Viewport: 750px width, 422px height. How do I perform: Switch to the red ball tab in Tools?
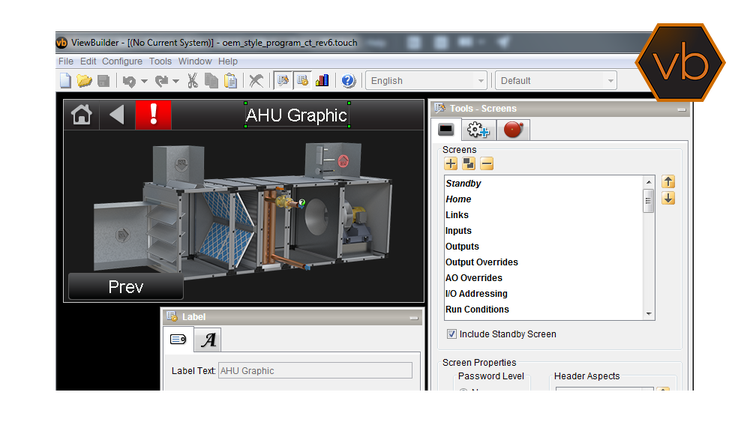click(514, 130)
